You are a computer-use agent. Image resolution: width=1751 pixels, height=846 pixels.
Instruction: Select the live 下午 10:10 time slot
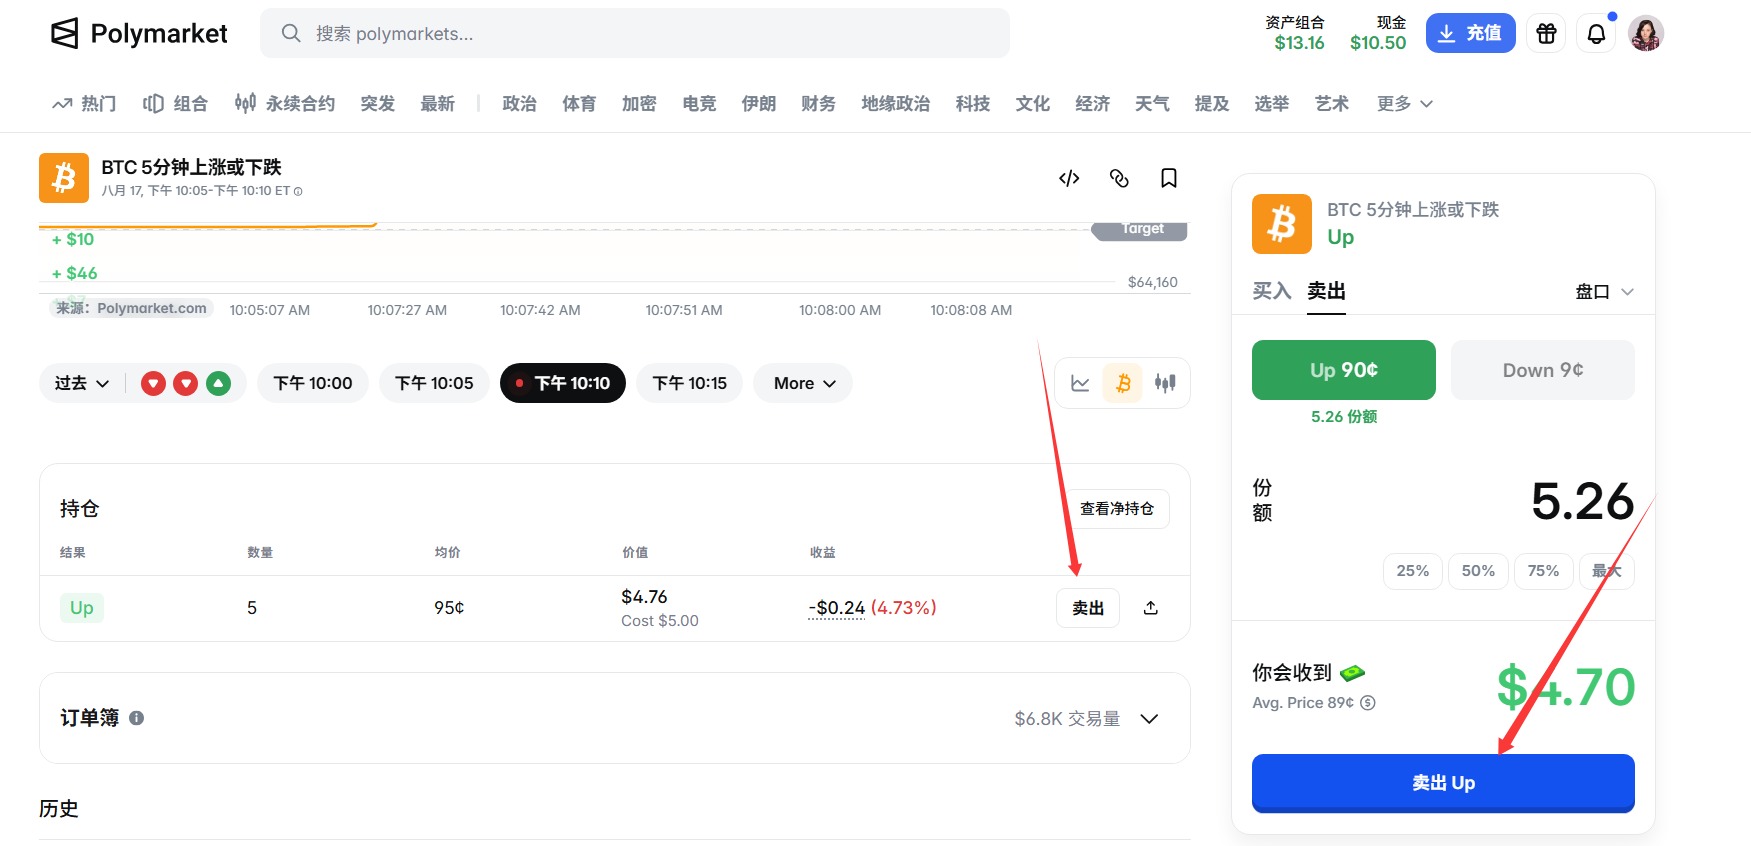coord(563,383)
